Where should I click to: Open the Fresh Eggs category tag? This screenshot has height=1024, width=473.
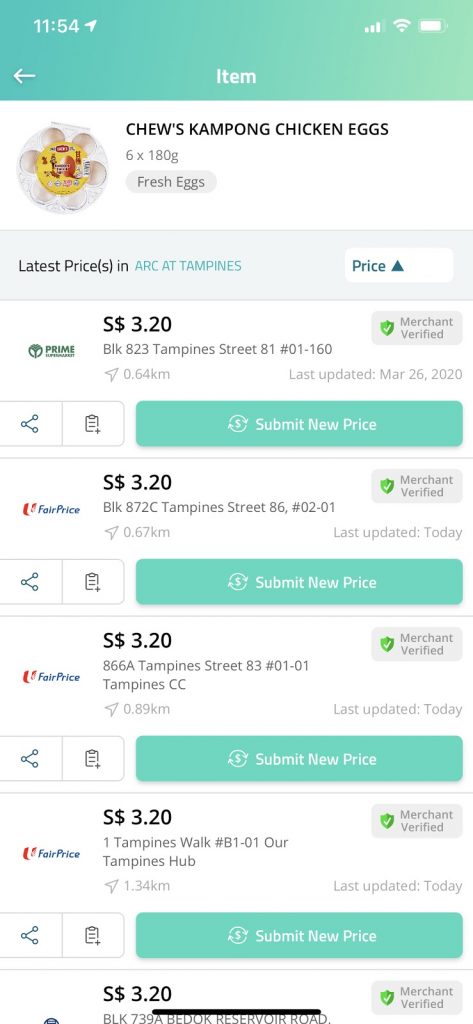(171, 182)
